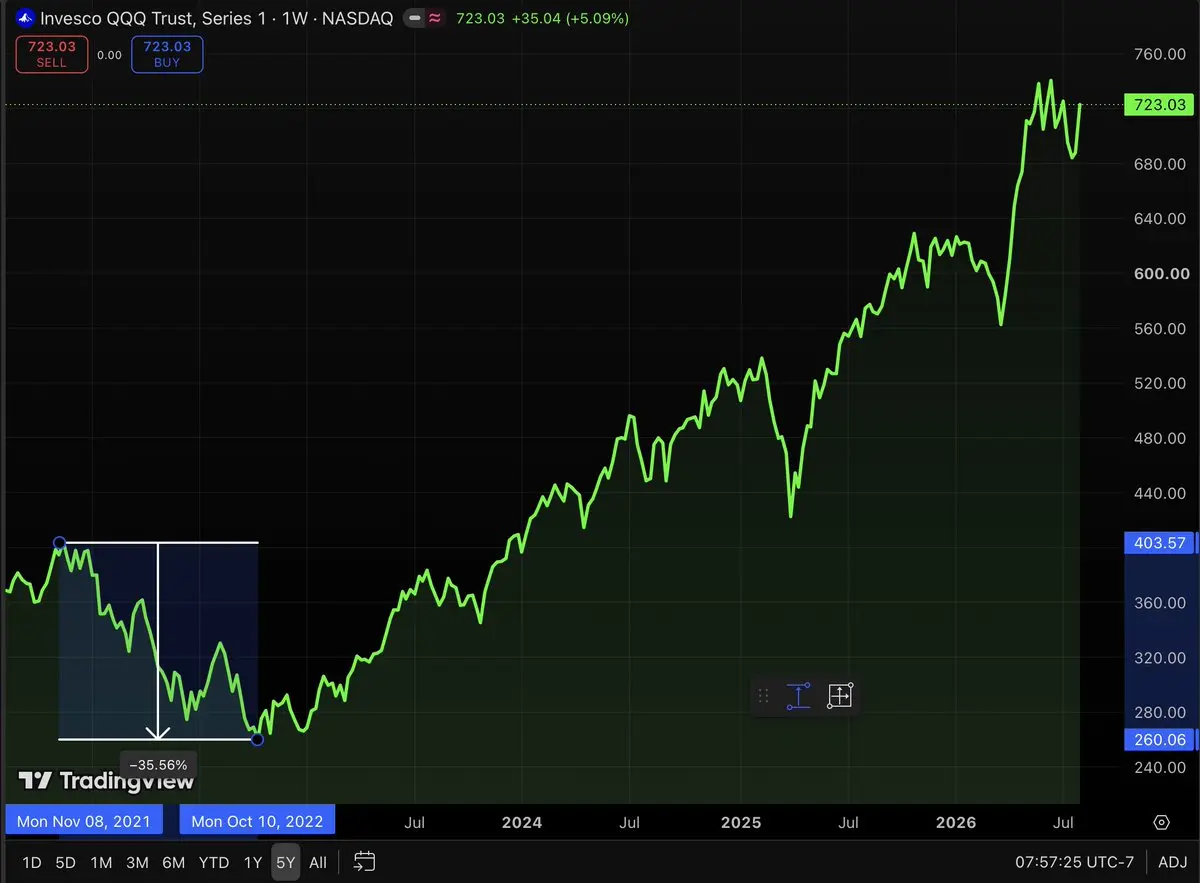The width and height of the screenshot is (1200, 883).
Task: Select the price range measuring tool icon
Action: click(x=798, y=696)
